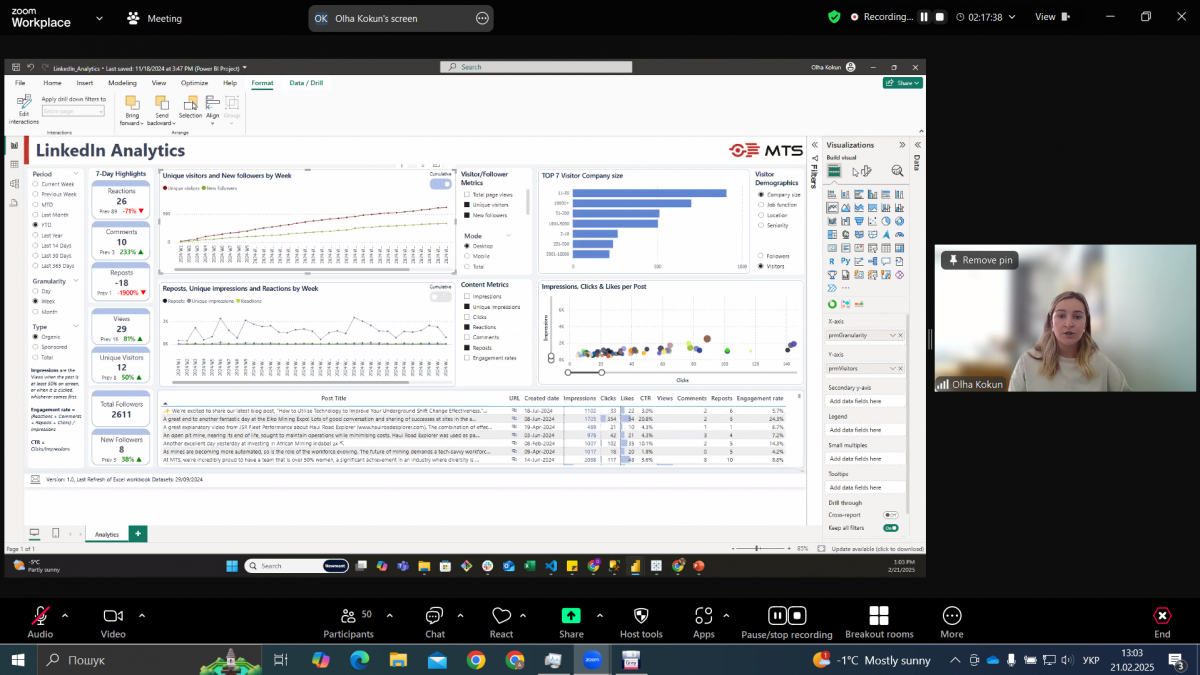
Task: Check the Total page views checkbox
Action: point(467,194)
